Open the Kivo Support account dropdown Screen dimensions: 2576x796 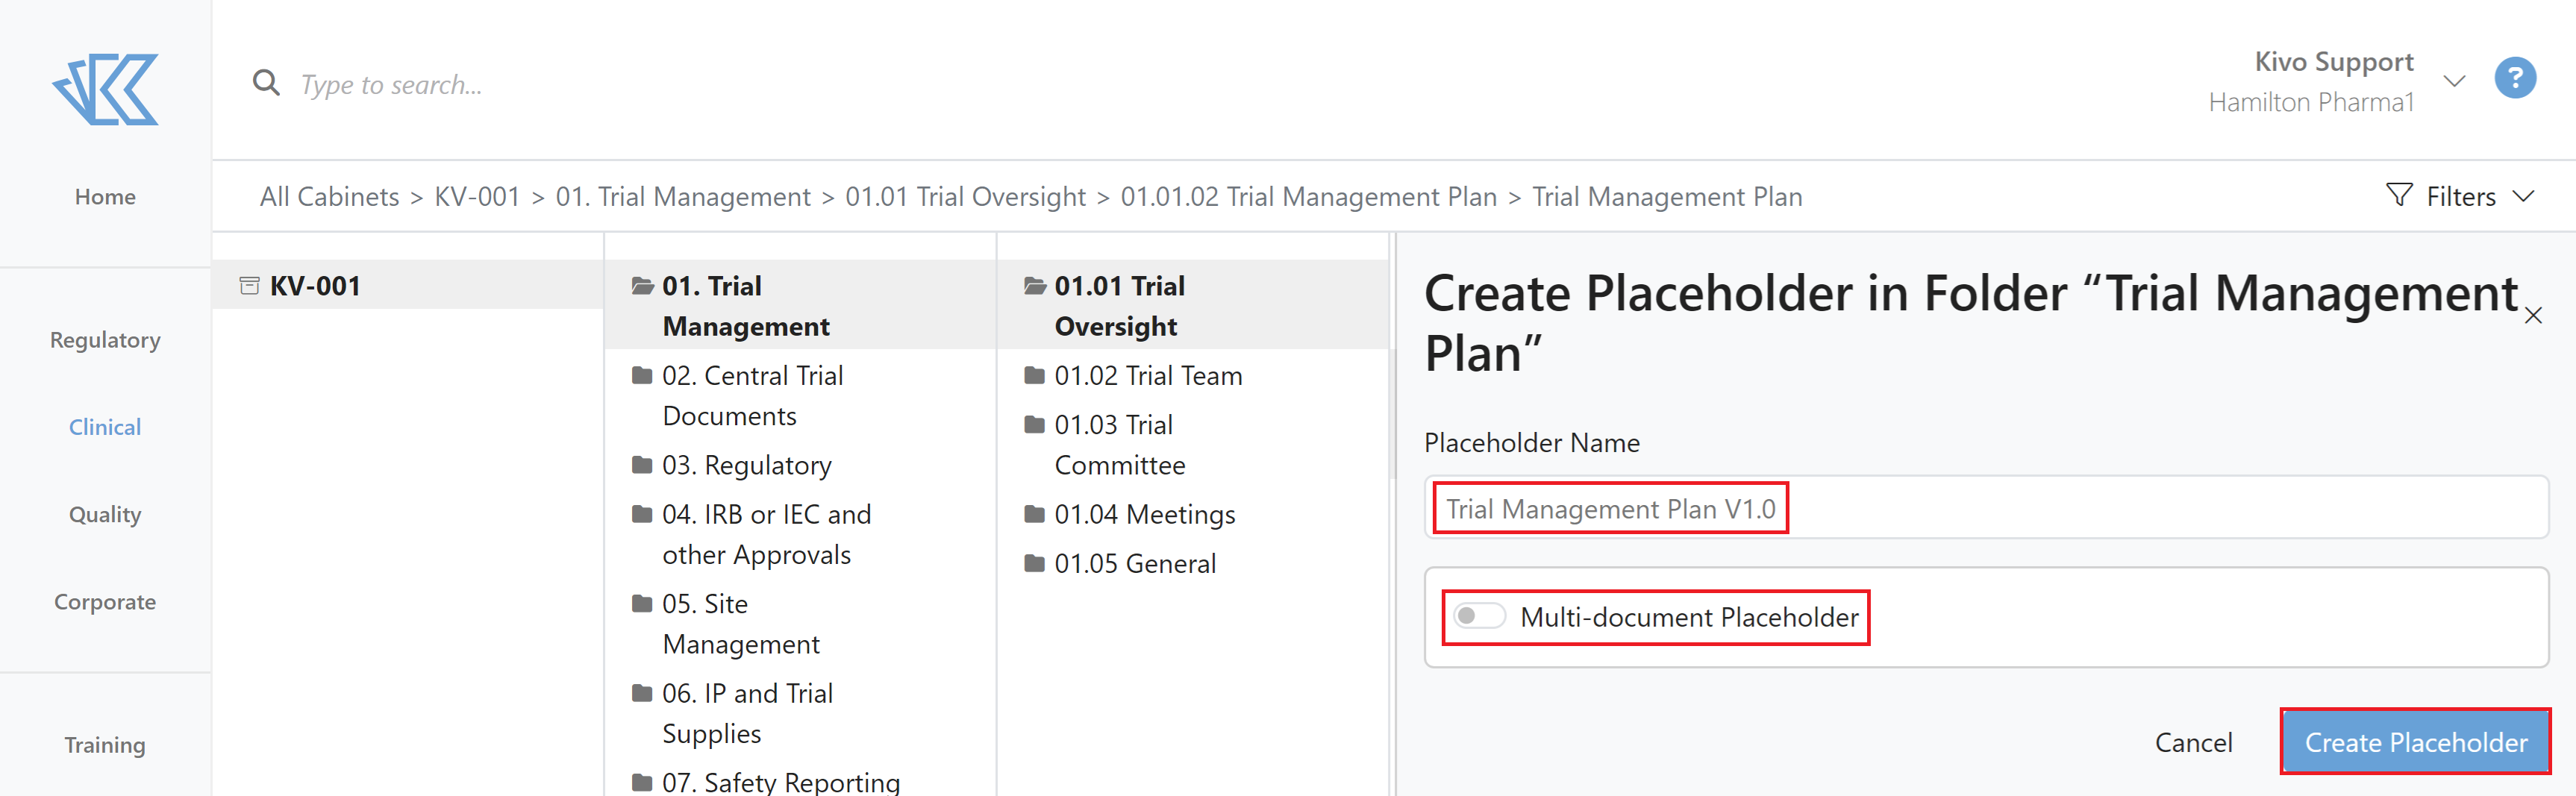pos(2454,80)
